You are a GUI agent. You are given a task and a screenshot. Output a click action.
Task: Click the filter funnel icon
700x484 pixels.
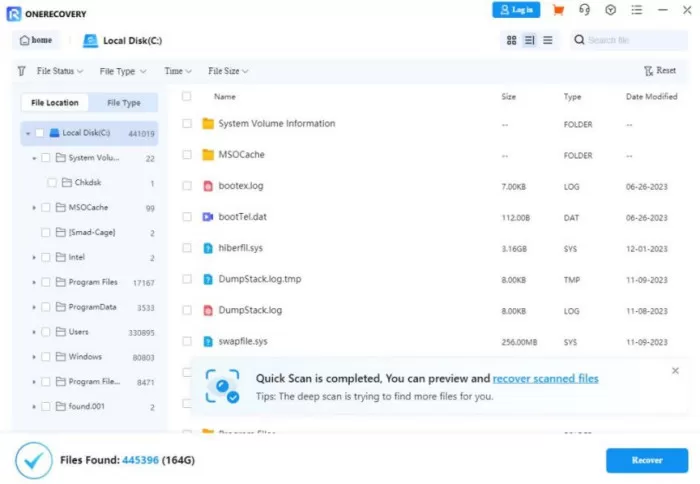(x=21, y=71)
